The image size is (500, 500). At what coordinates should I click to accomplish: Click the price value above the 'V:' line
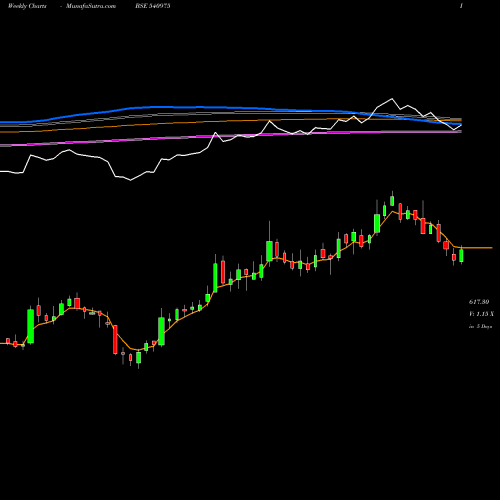(x=479, y=302)
